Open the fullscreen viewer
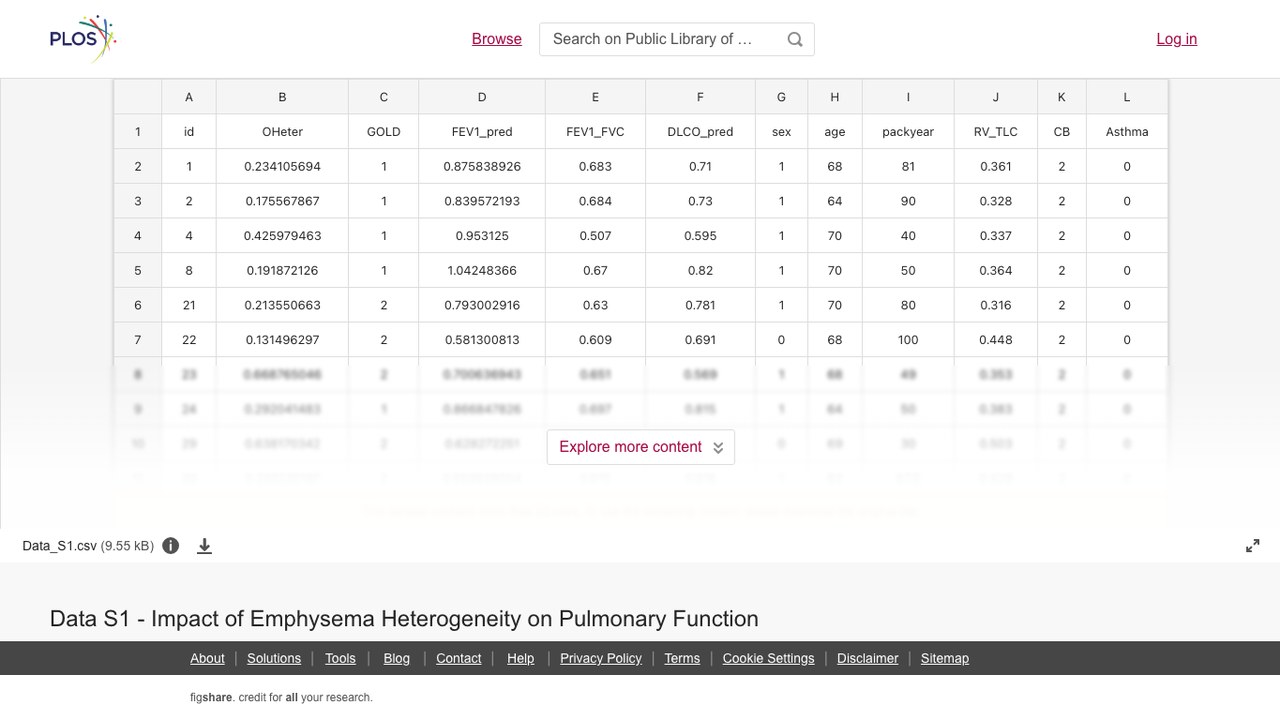The image size is (1280, 720). click(1253, 546)
